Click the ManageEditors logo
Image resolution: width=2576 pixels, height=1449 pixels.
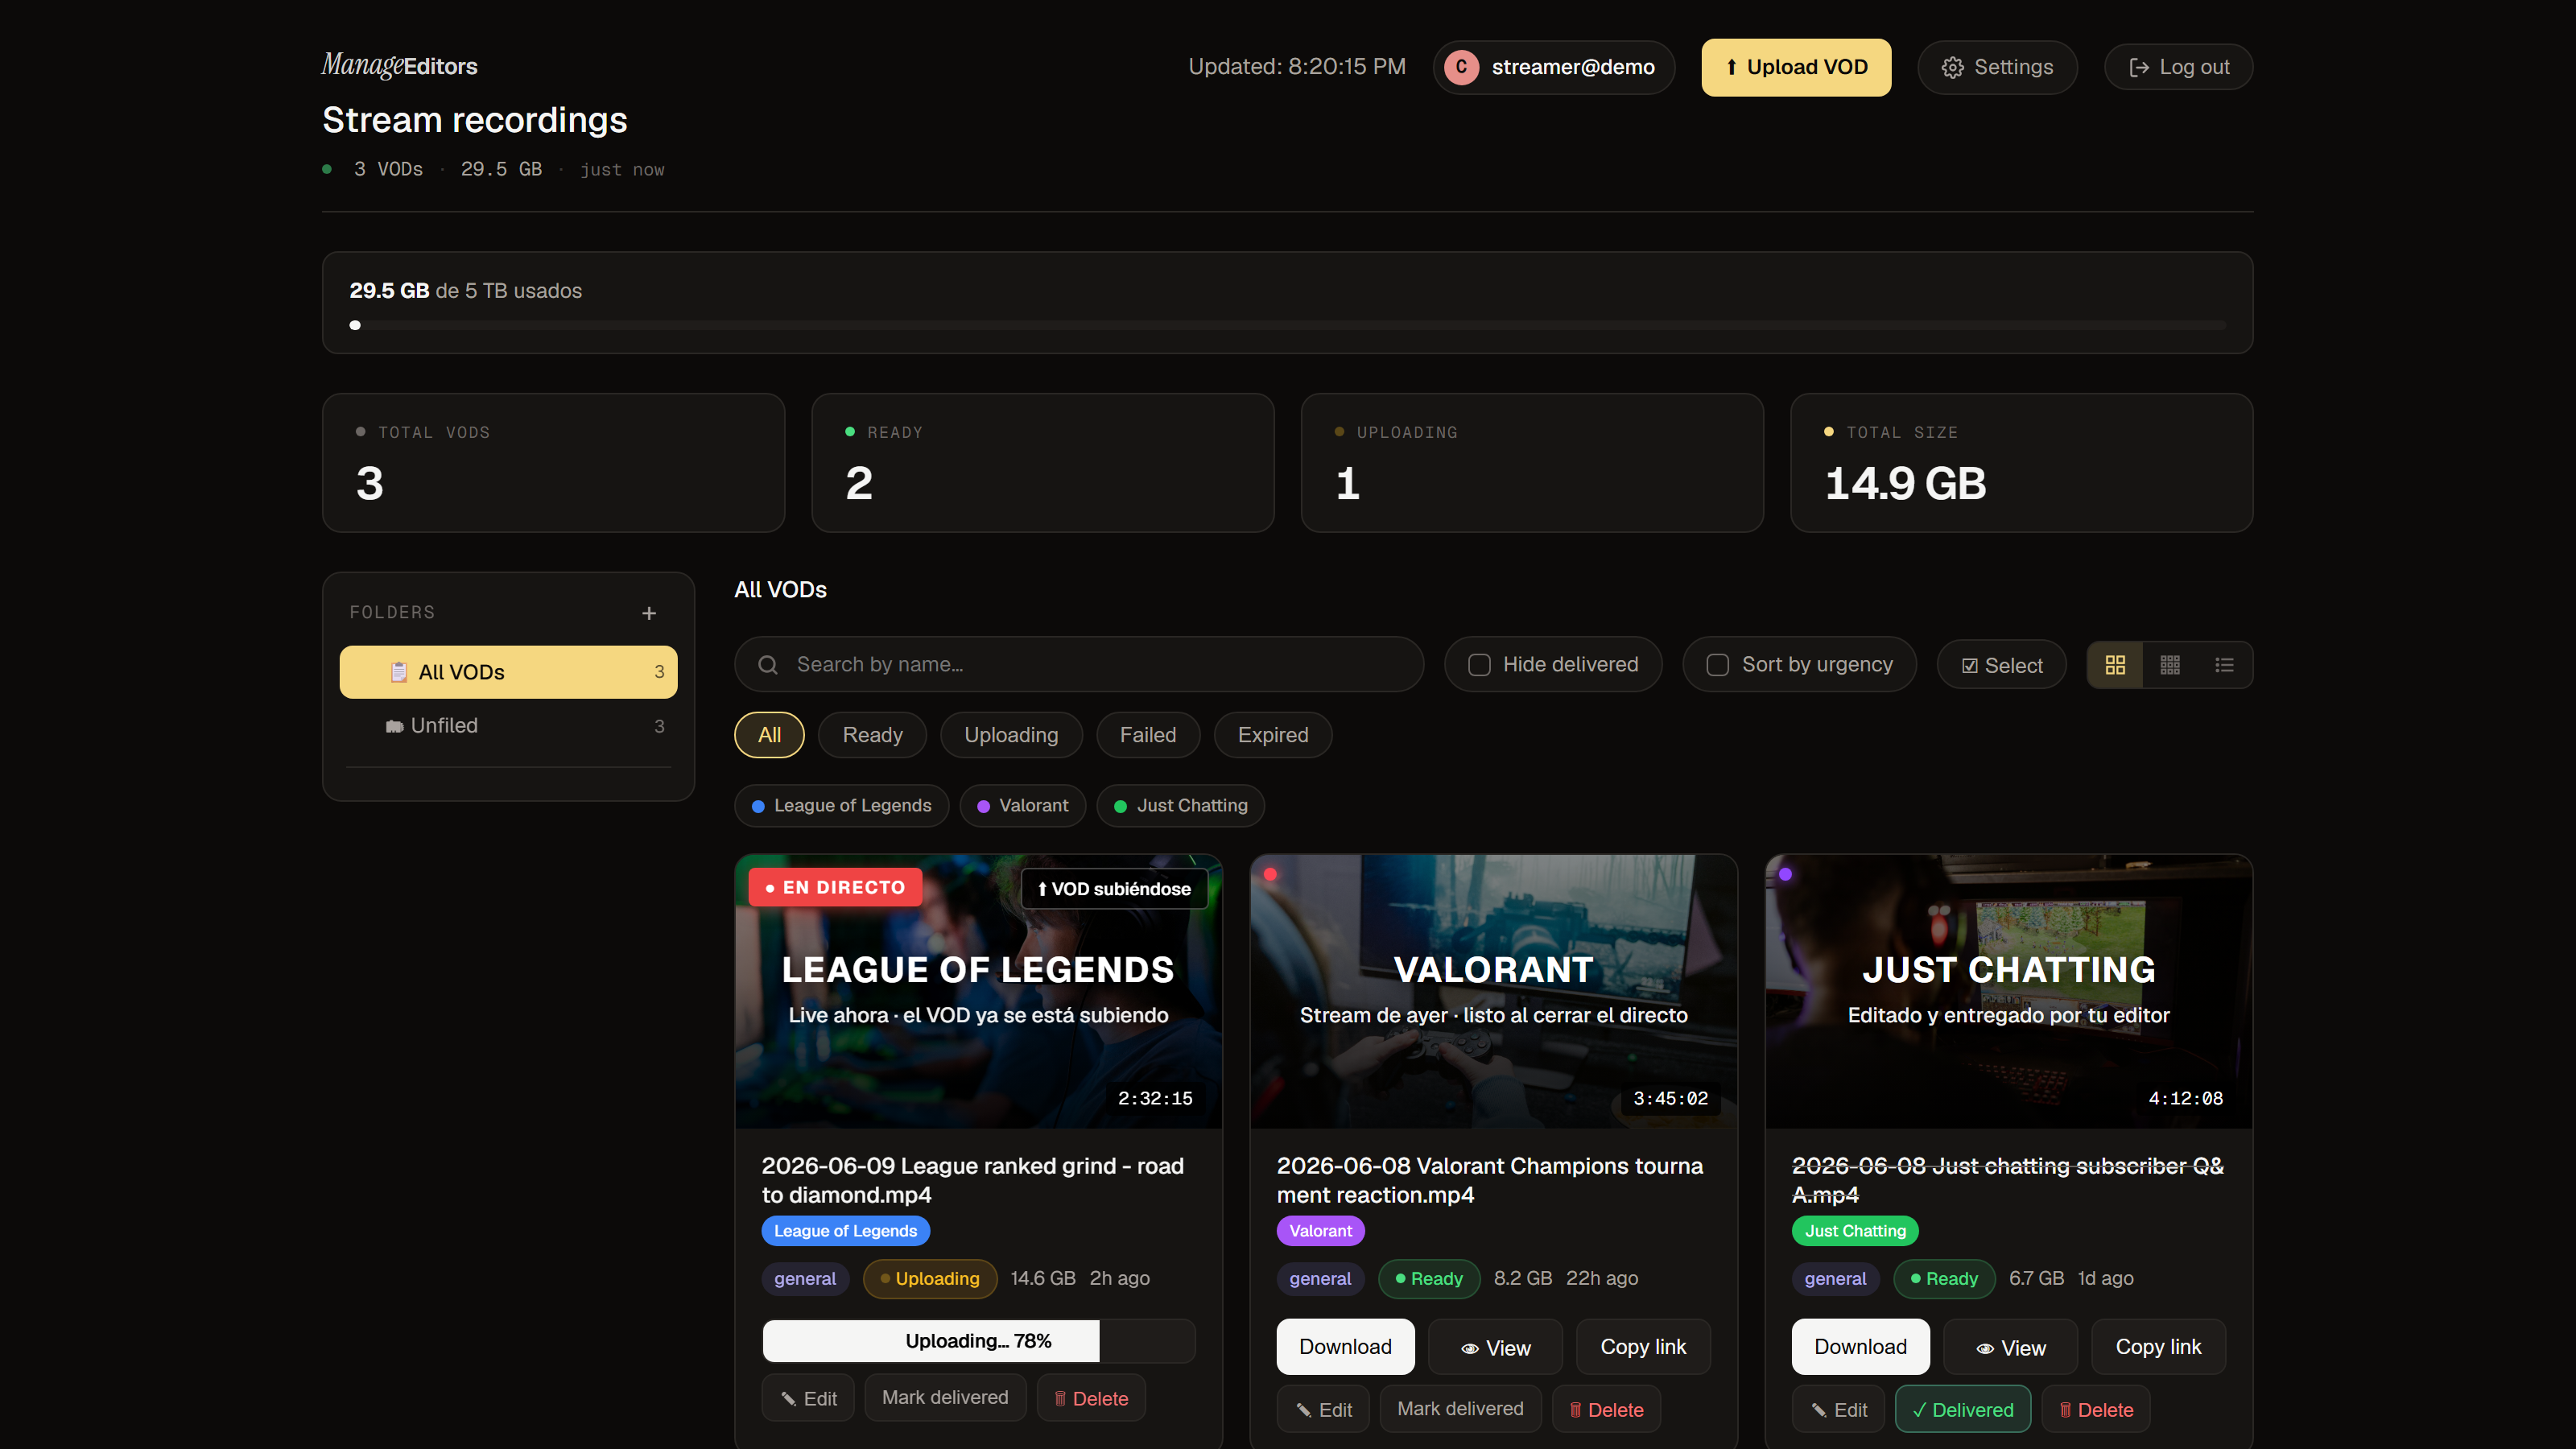399,66
